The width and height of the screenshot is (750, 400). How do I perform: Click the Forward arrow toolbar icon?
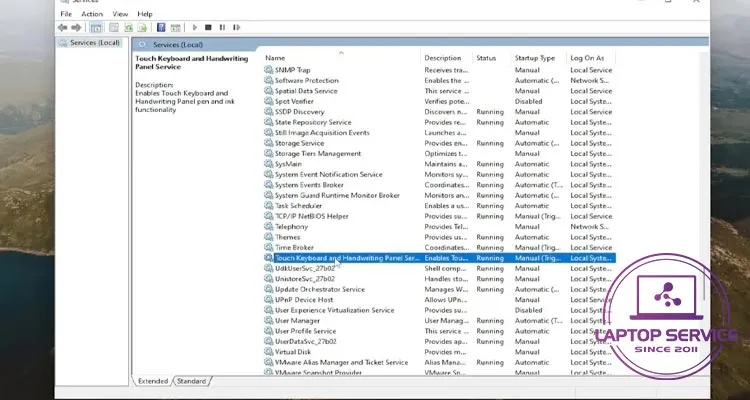(x=76, y=27)
